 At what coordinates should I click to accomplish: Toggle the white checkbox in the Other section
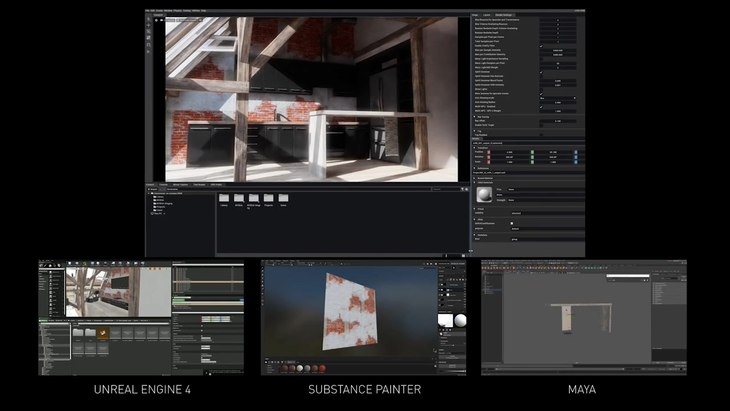pyautogui.click(x=512, y=223)
